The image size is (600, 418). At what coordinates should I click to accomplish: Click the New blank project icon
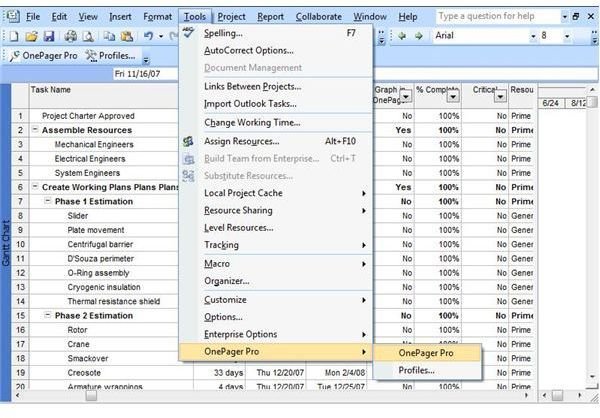coord(14,36)
